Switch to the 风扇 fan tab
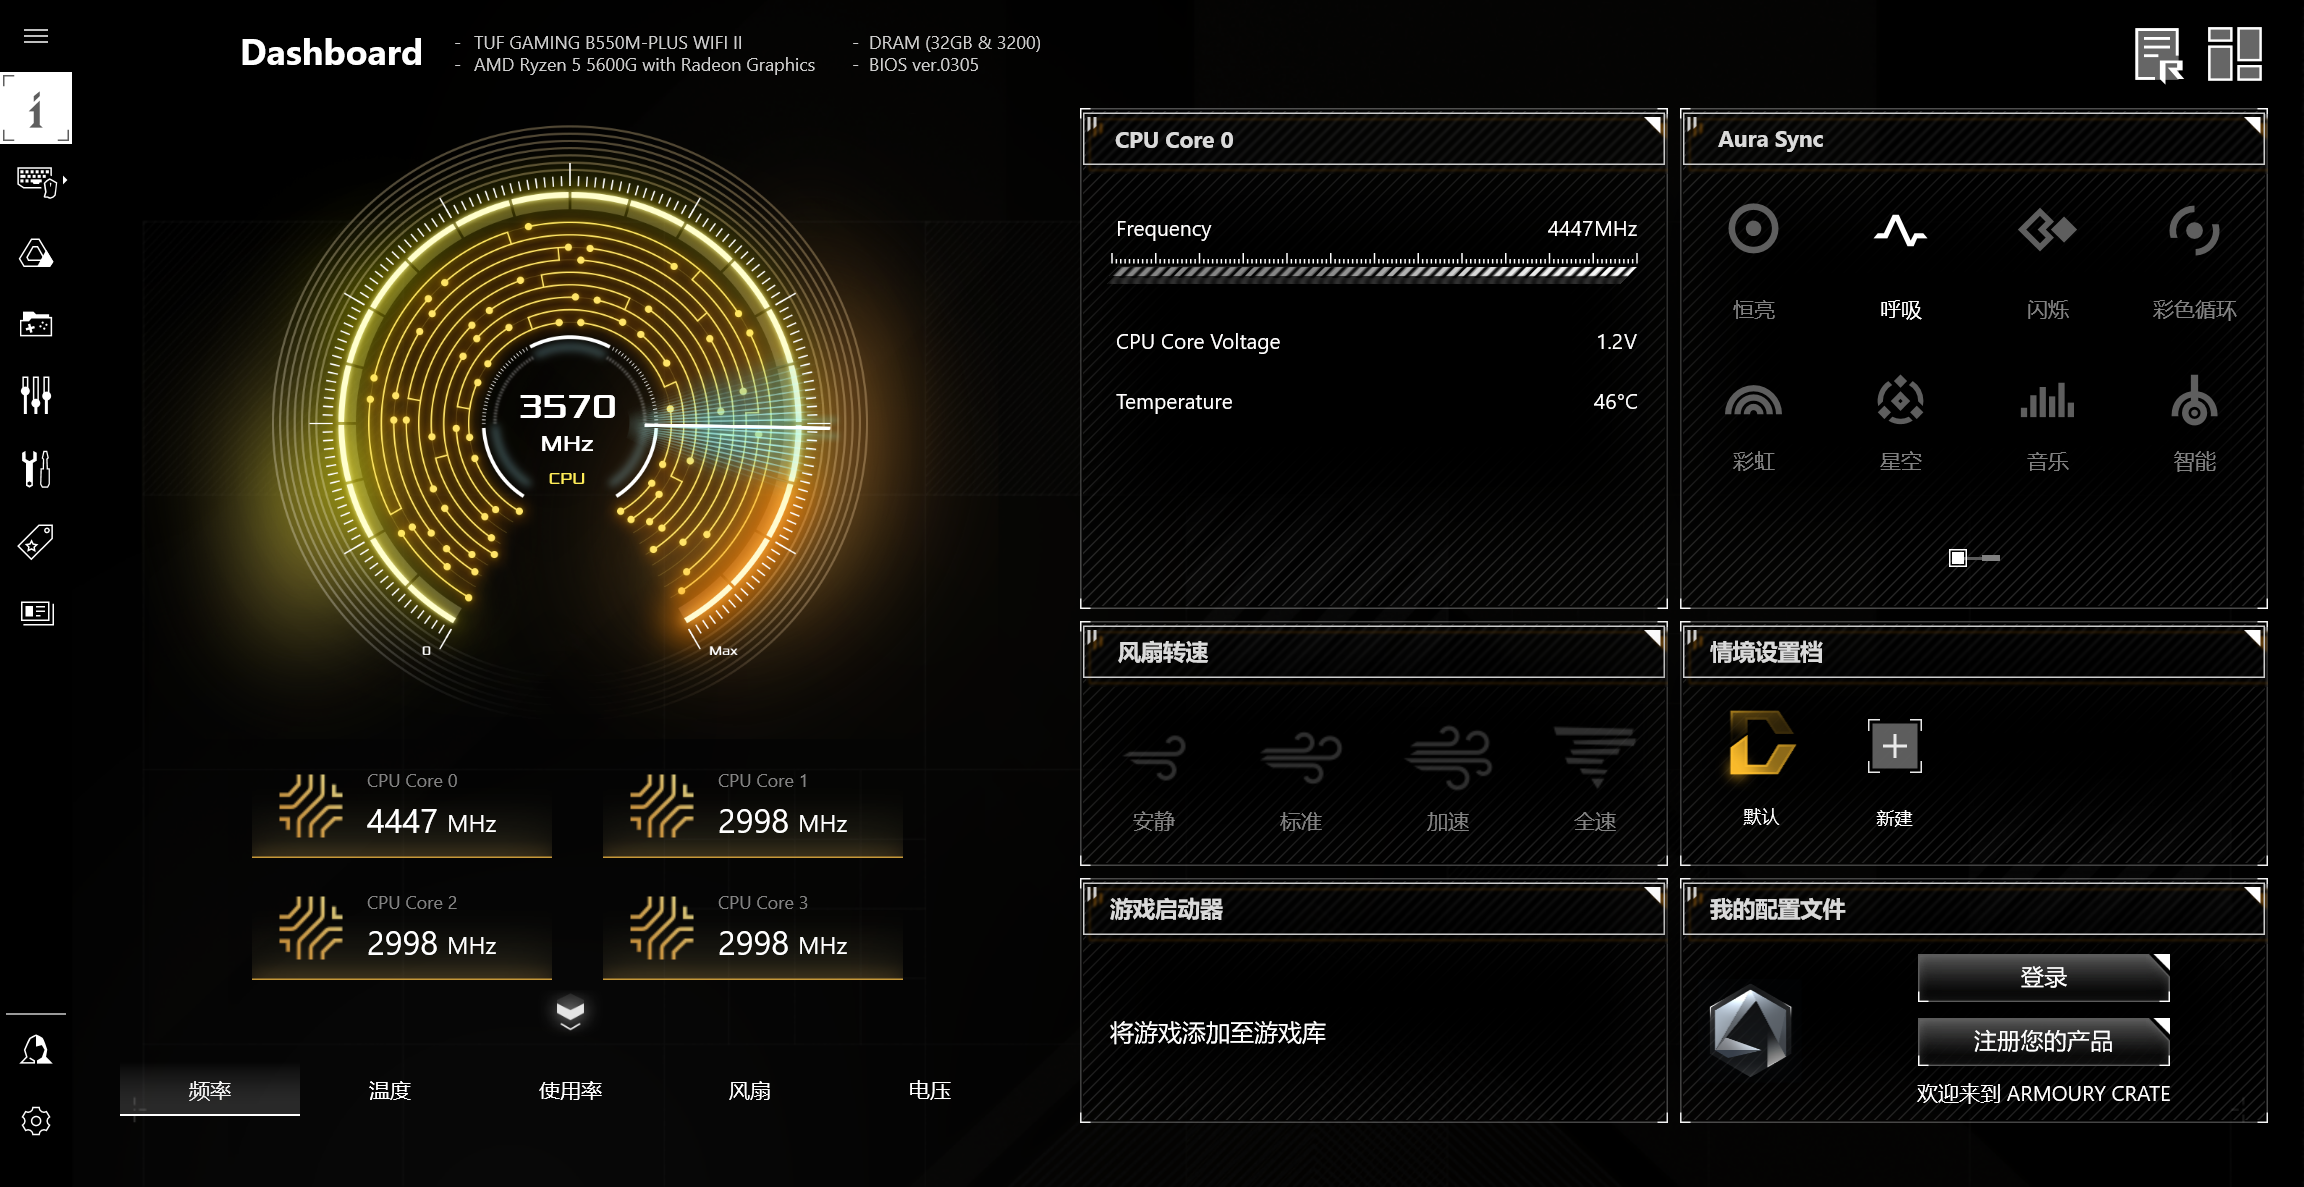2304x1187 pixels. pyautogui.click(x=750, y=1091)
